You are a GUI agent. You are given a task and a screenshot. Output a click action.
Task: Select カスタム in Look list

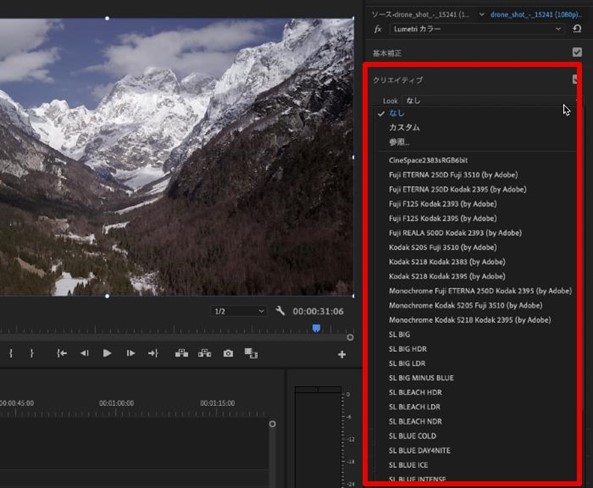click(404, 127)
